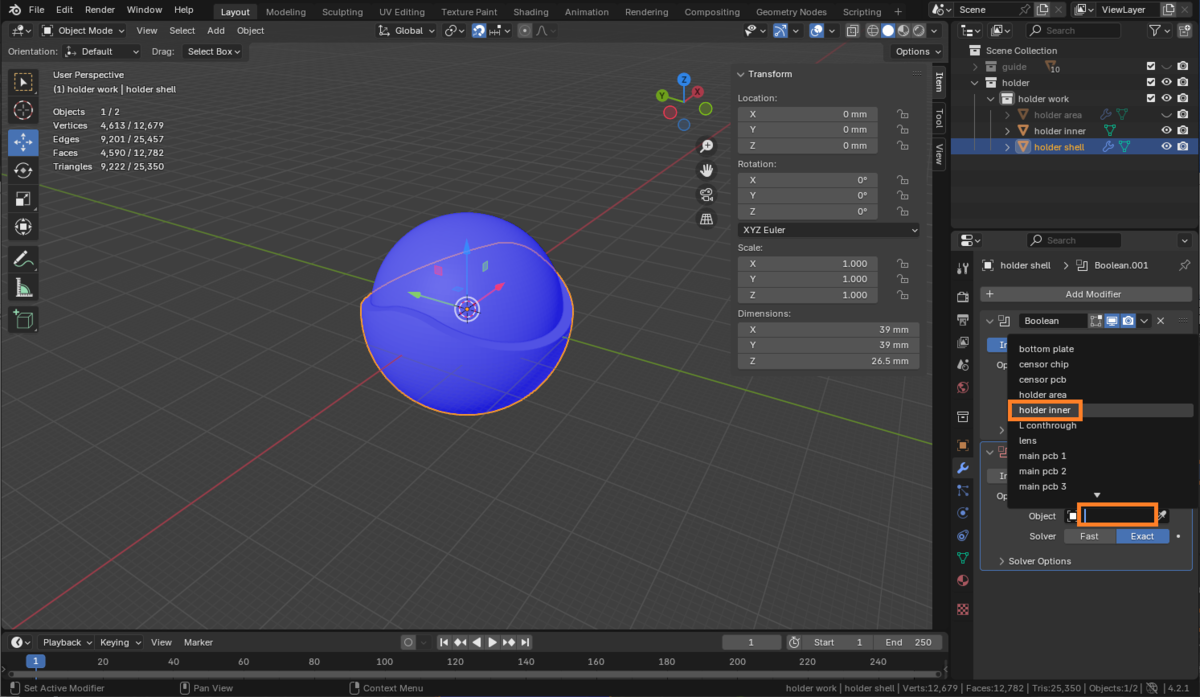Open the Modifiers wrench tab

pos(963,468)
